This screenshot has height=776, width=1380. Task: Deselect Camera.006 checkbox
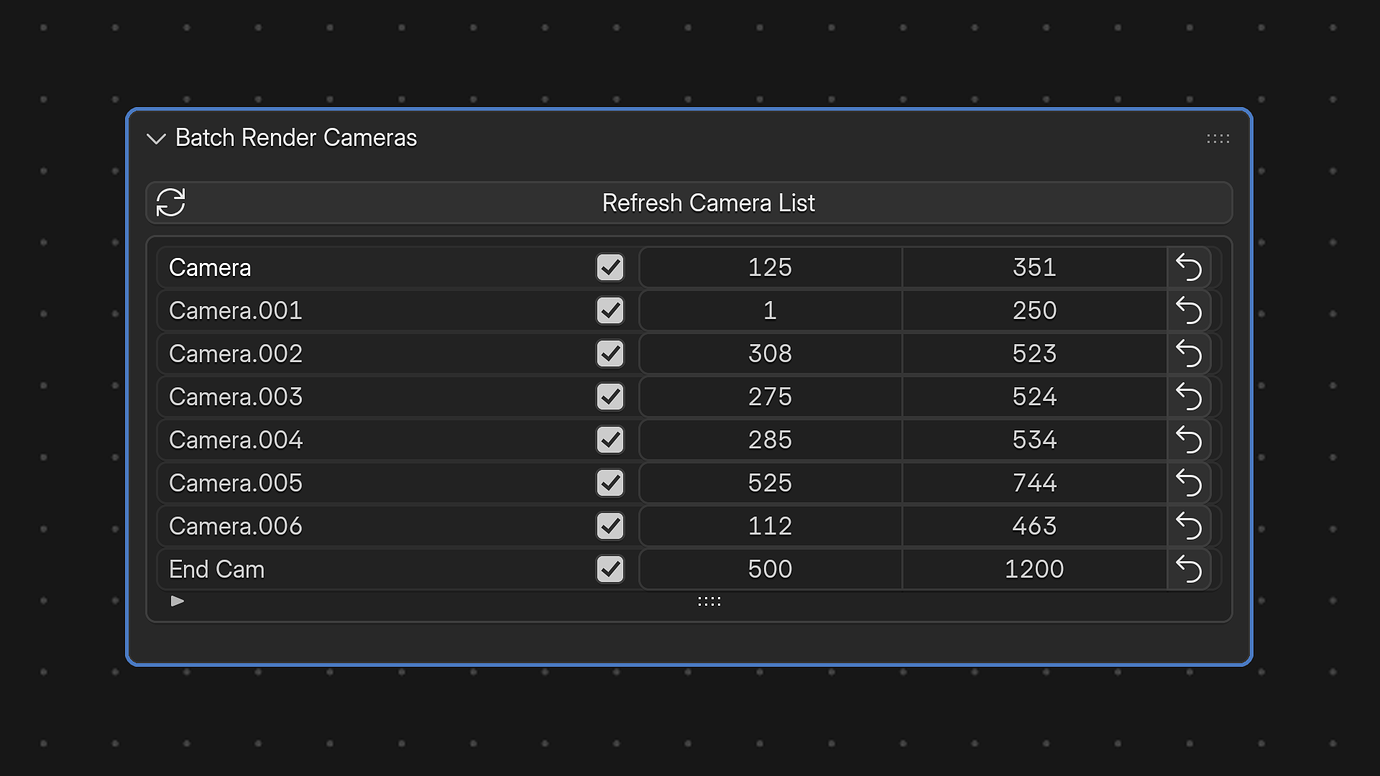[x=610, y=526]
